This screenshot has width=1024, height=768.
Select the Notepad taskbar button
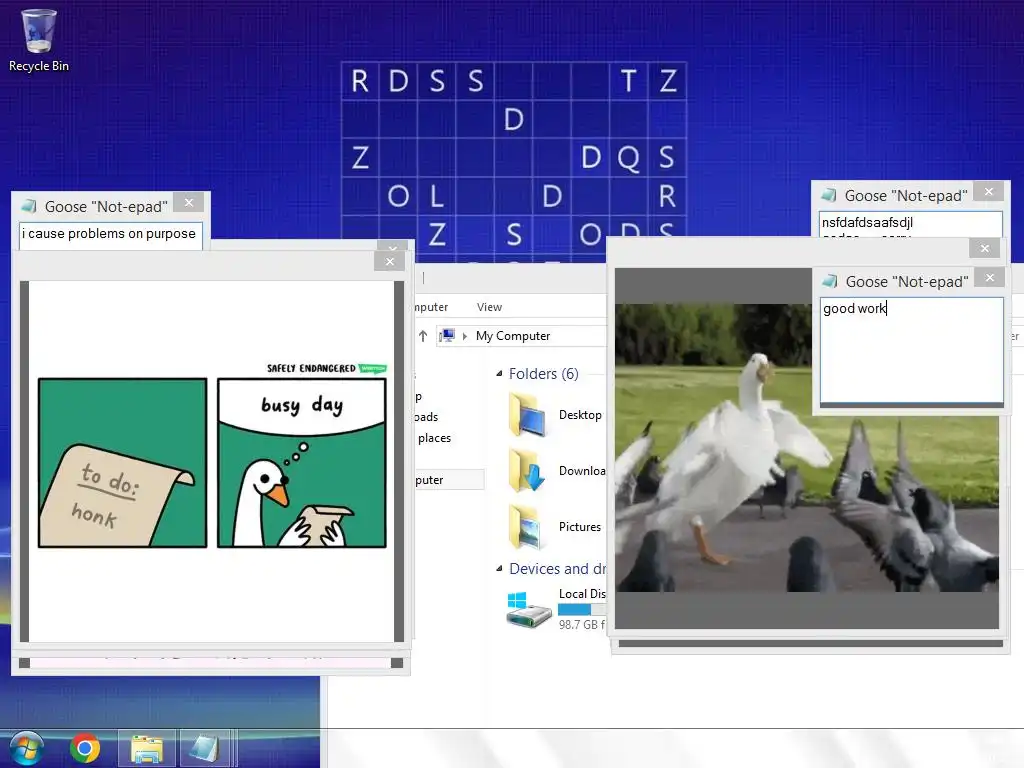tap(204, 748)
